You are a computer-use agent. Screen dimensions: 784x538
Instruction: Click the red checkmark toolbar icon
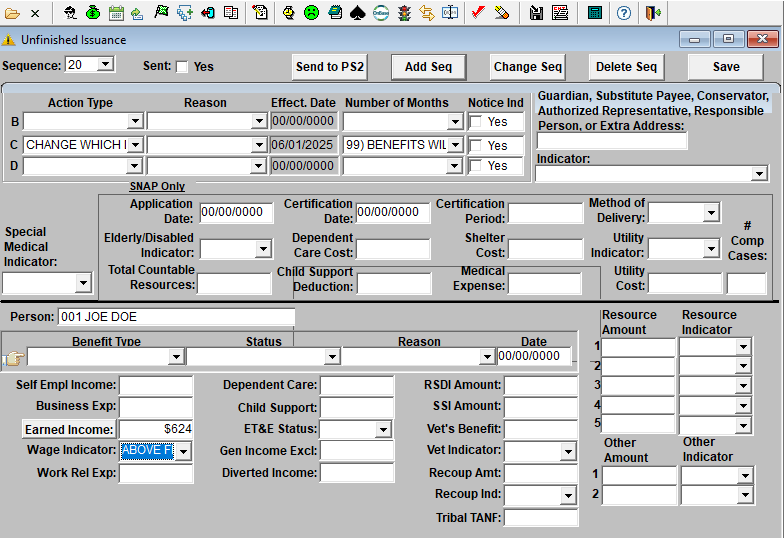coord(478,12)
